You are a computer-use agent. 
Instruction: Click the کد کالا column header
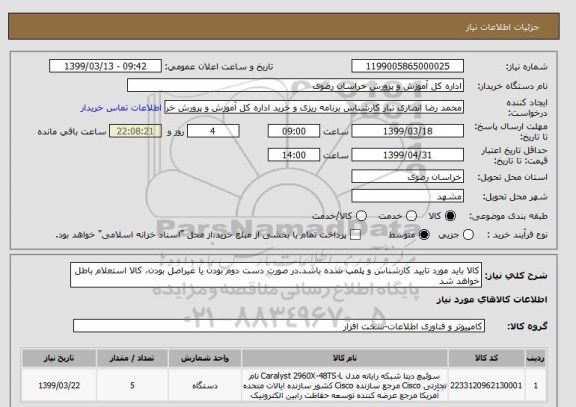coord(486,358)
